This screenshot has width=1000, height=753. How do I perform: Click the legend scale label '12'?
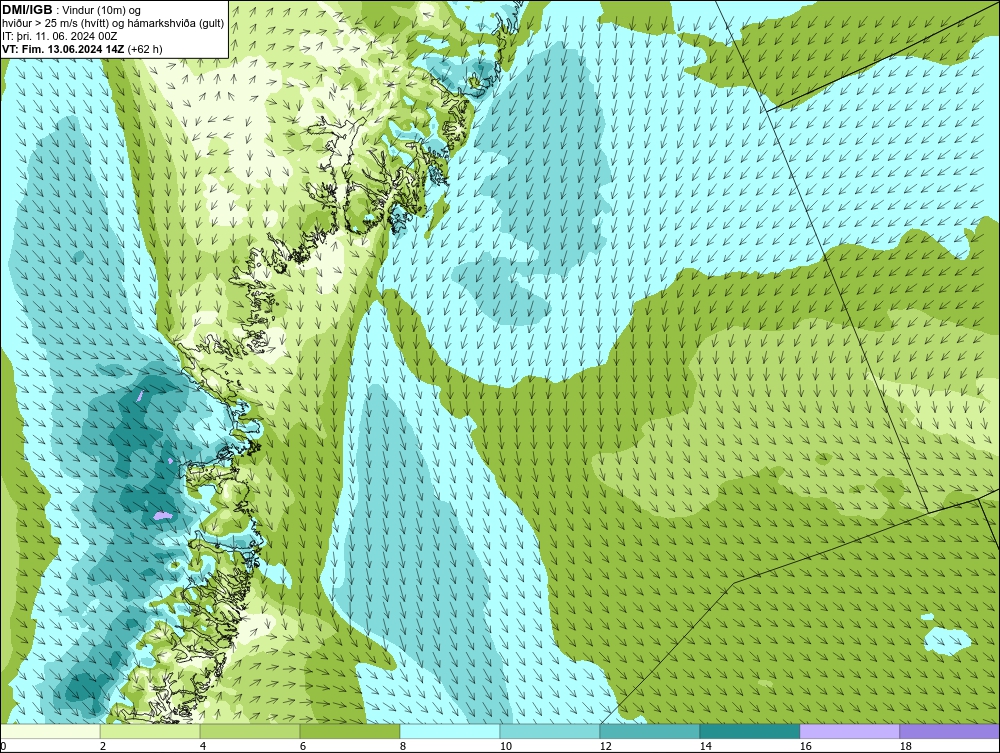606,746
